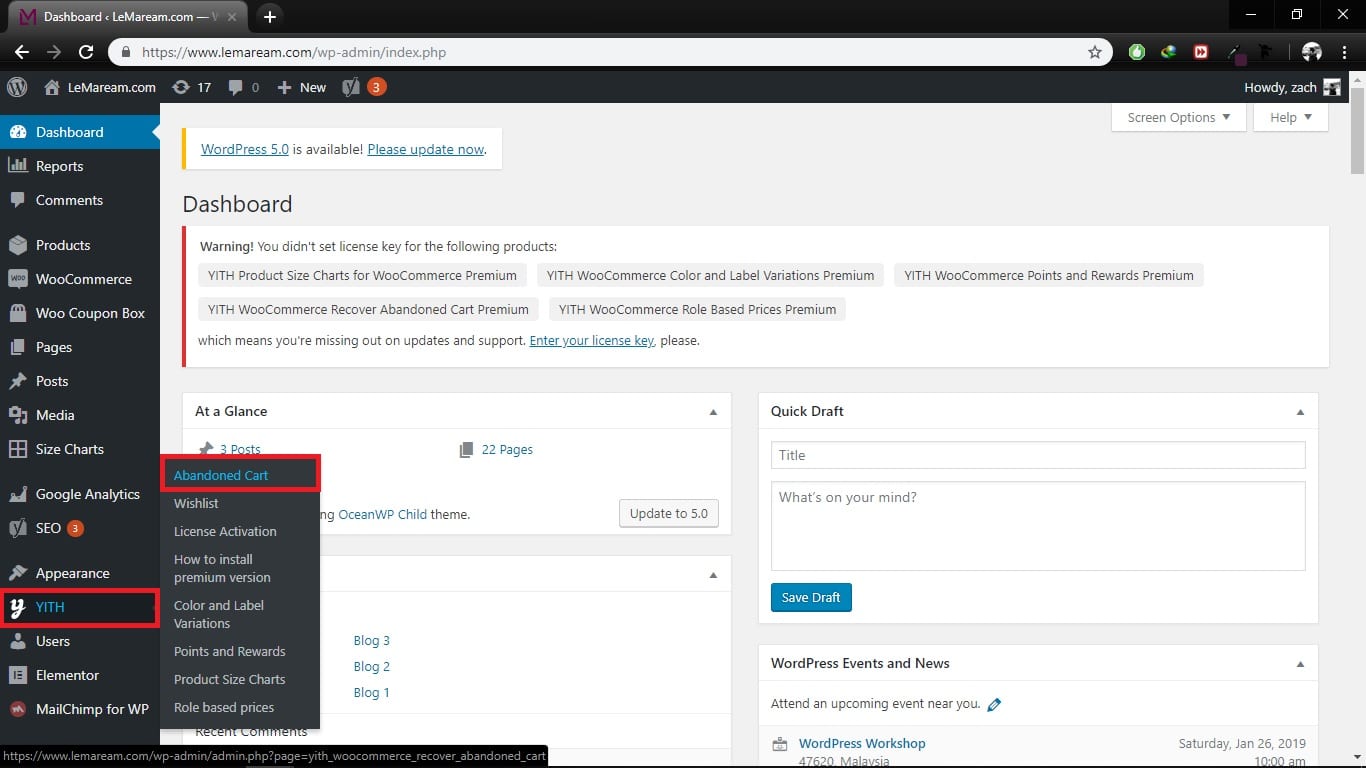Click the Save Draft button
Viewport: 1366px width, 768px height.
point(811,598)
